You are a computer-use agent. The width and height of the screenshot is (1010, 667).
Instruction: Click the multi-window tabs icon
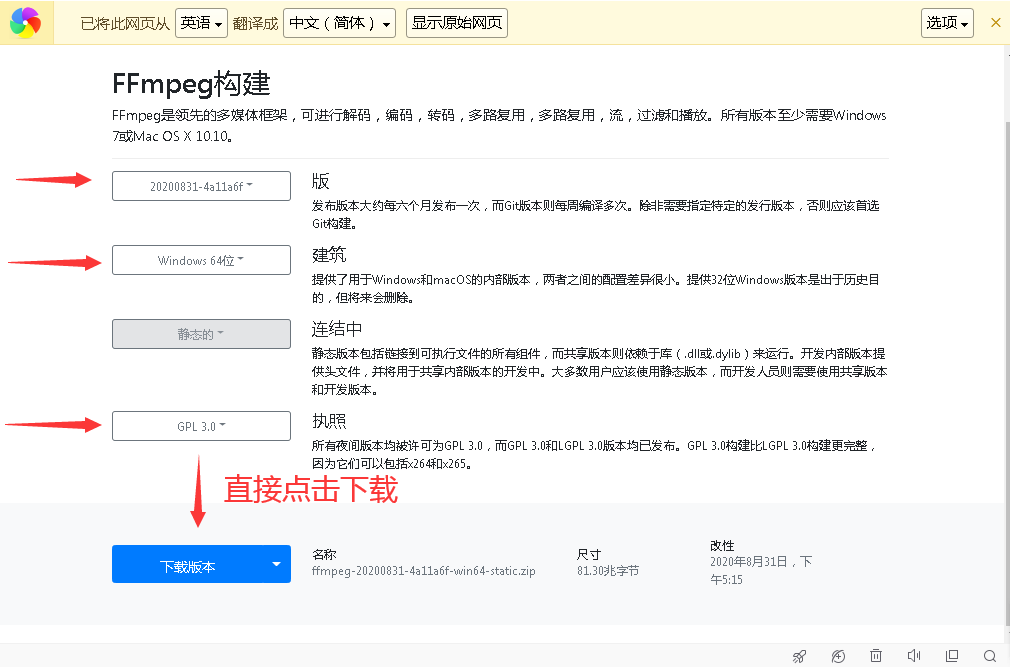(x=952, y=655)
